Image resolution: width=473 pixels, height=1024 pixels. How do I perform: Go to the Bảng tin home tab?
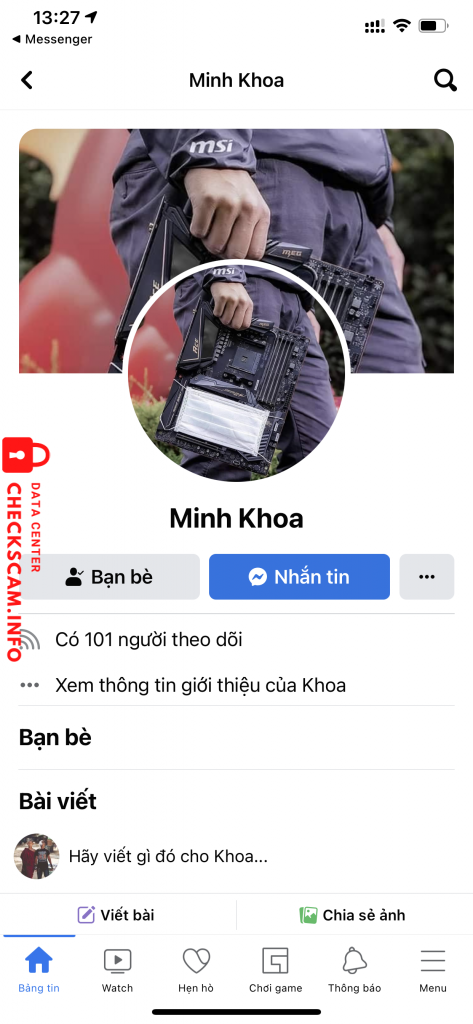coord(39,969)
